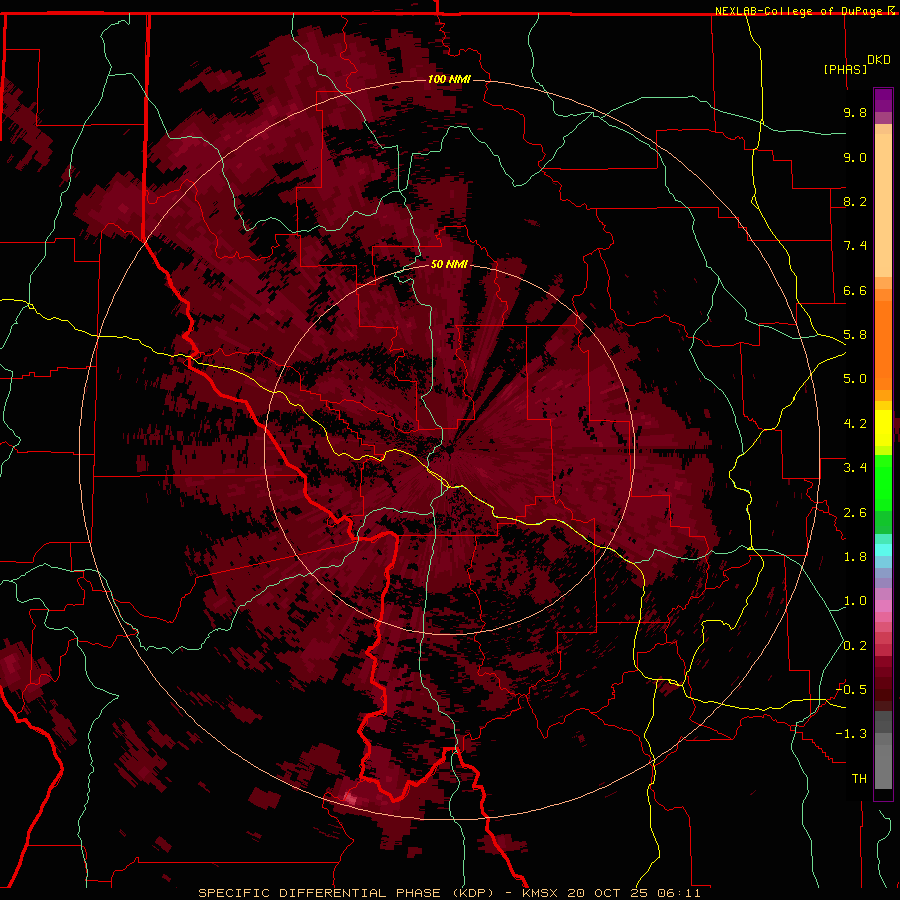Select the 2.6 scale value
900x900 pixels.
click(855, 513)
